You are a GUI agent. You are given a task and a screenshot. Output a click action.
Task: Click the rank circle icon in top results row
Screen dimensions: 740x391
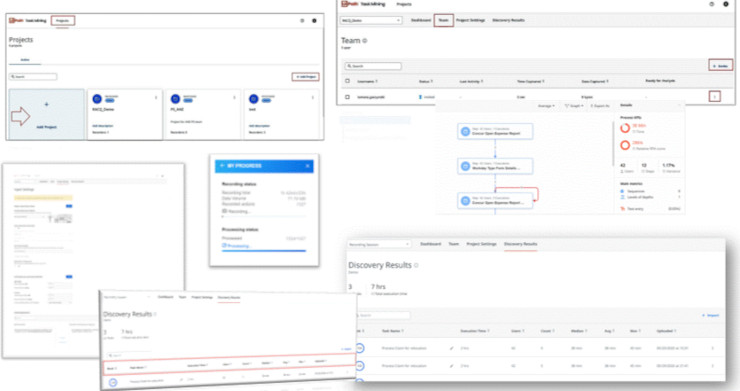pos(360,348)
